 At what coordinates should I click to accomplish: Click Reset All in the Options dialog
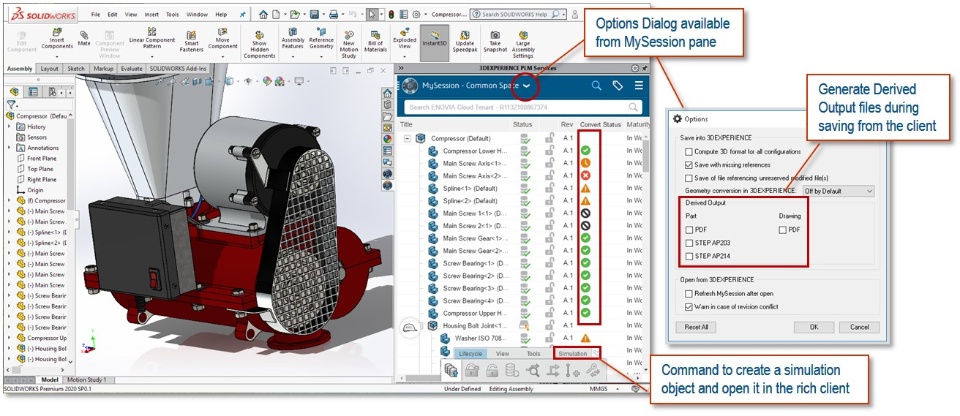pos(696,327)
